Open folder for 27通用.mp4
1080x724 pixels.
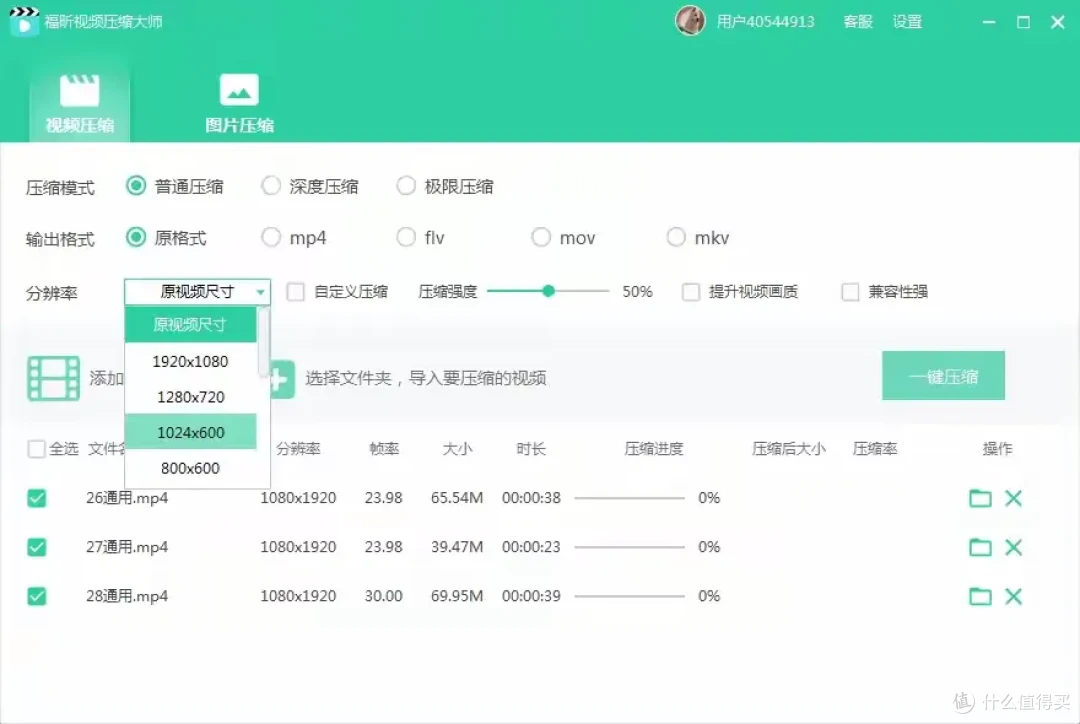coord(980,547)
